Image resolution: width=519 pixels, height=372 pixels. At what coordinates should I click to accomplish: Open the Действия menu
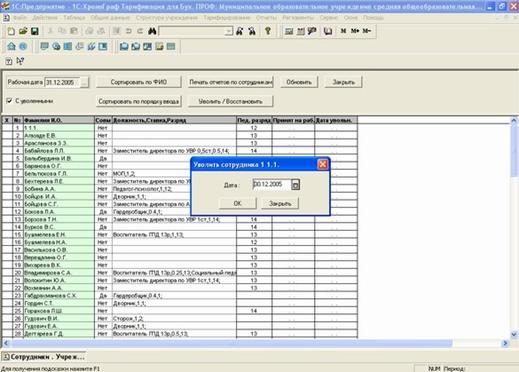tap(45, 18)
